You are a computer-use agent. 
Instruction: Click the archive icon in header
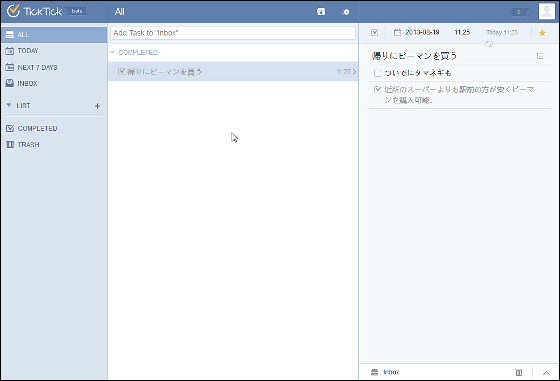321,12
